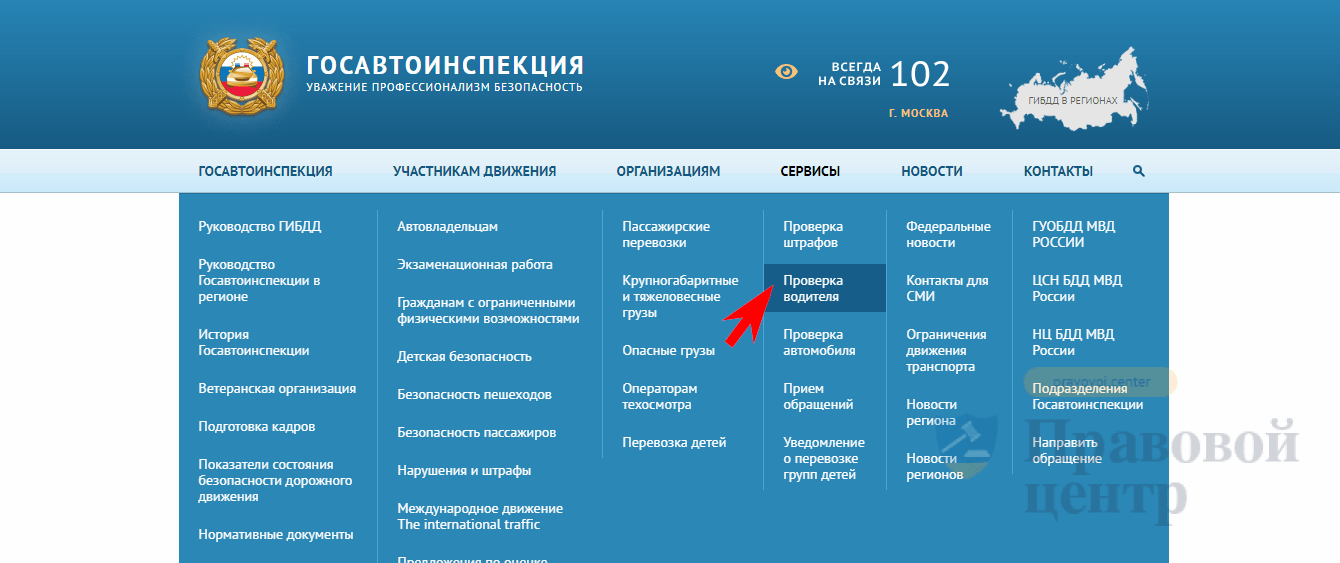Open Безопасность пешеходов

(x=474, y=395)
